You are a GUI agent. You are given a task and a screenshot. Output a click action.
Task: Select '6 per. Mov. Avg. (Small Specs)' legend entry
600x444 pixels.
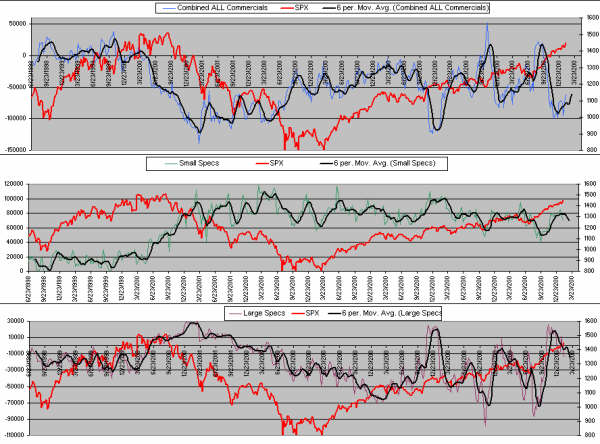[x=378, y=163]
